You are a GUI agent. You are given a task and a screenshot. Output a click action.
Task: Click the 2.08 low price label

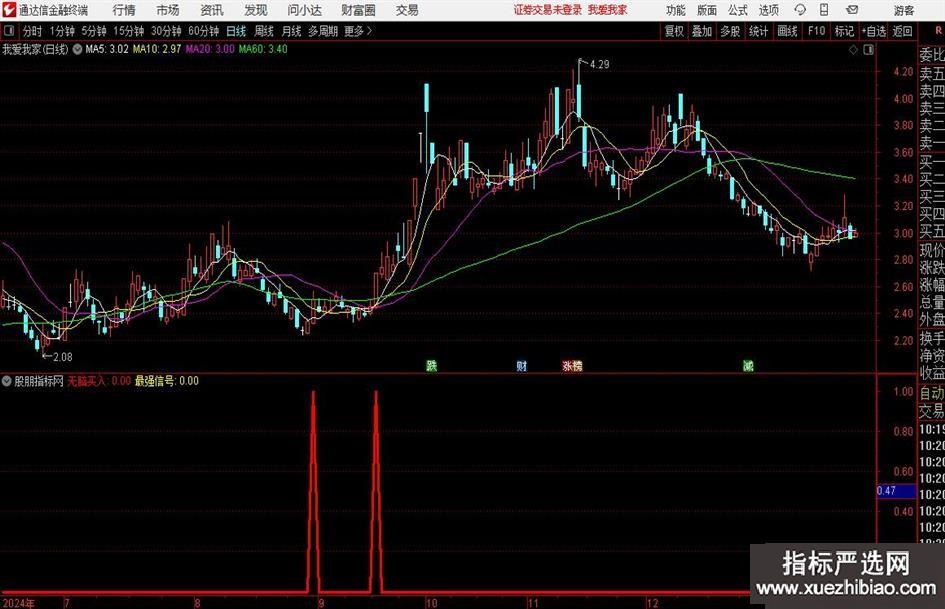point(63,357)
